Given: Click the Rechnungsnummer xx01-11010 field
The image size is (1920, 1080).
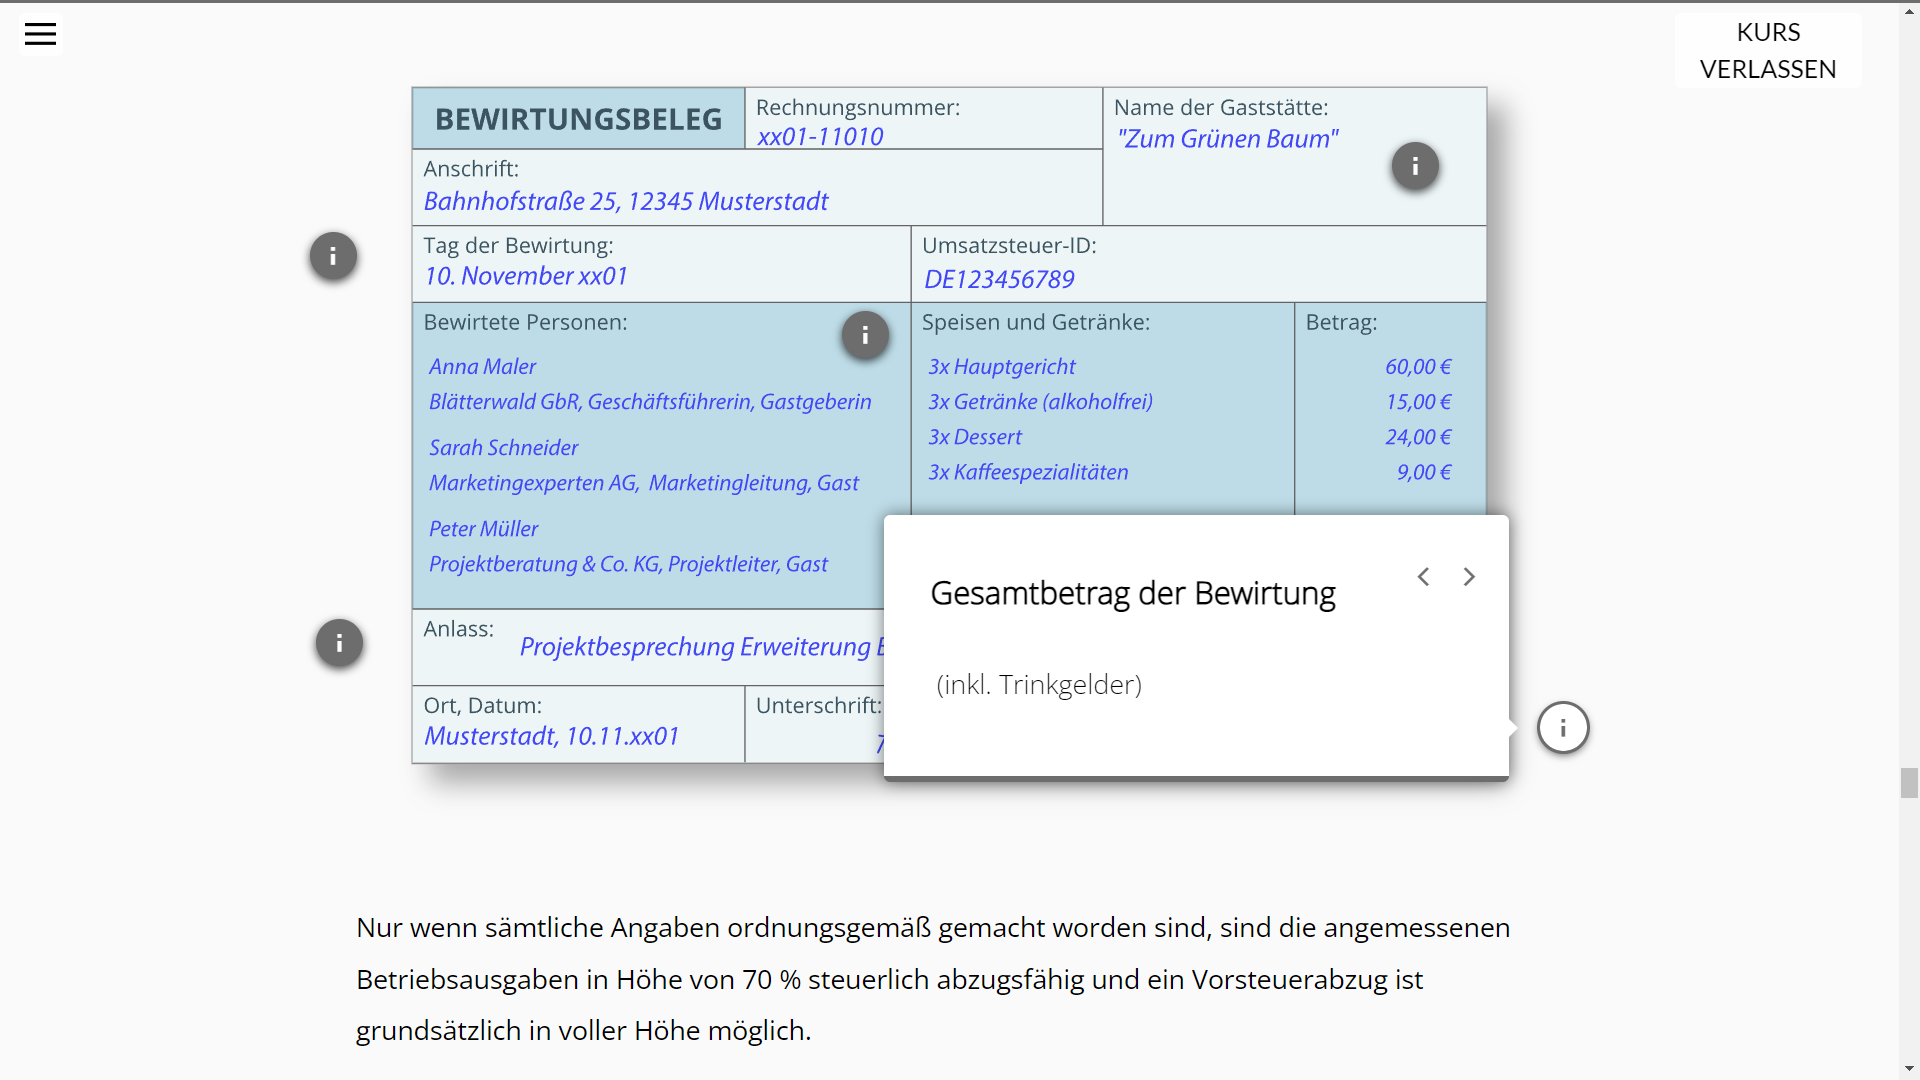Looking at the screenshot, I should [820, 137].
